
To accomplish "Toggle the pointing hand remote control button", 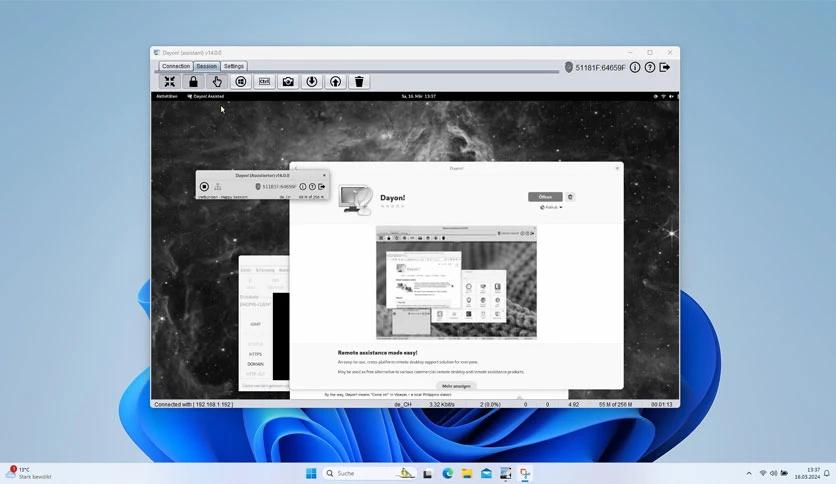I will point(217,82).
